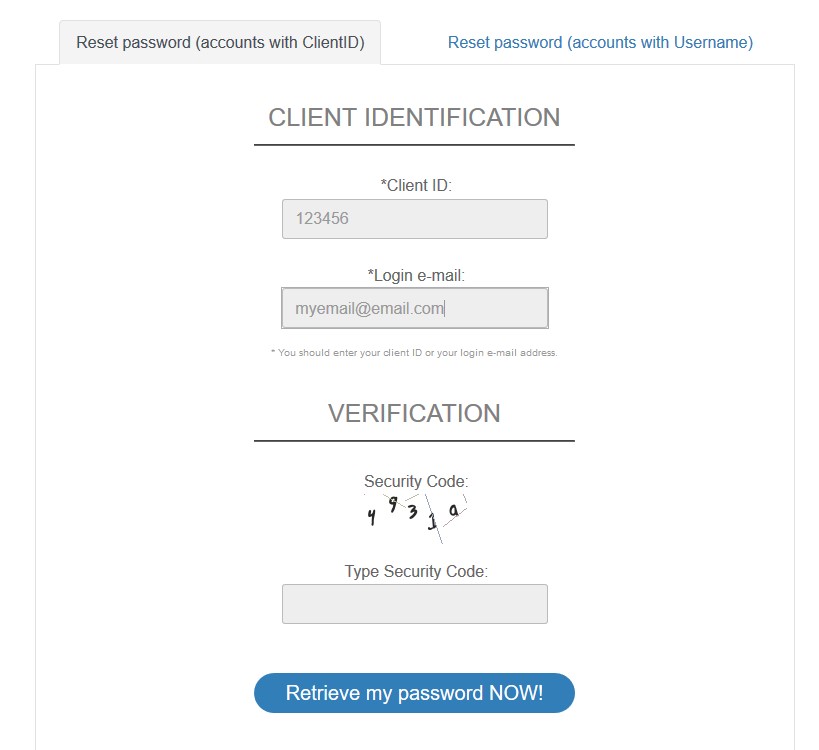Click the Security Code: label
Image resolution: width=819 pixels, height=750 pixels.
click(416, 482)
